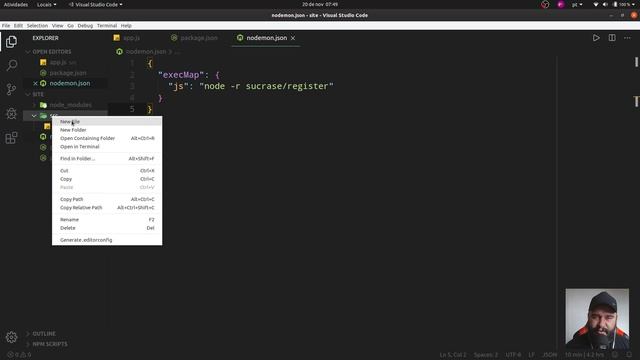This screenshot has width=640, height=360.
Task: Choose Copy Path from context menu
Action: pos(107,199)
